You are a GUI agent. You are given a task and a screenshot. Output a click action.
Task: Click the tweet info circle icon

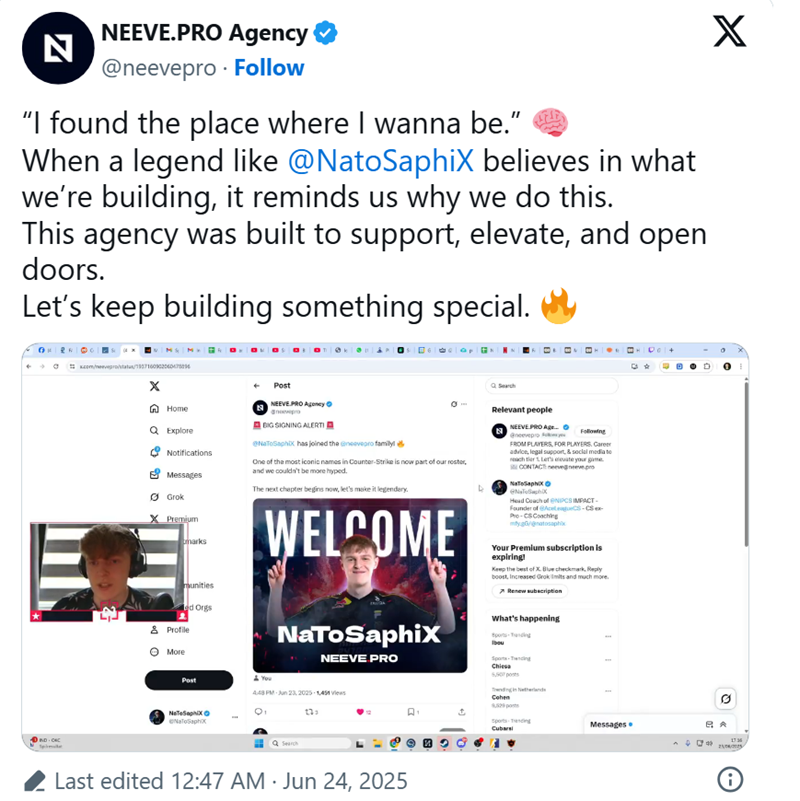[x=730, y=780]
